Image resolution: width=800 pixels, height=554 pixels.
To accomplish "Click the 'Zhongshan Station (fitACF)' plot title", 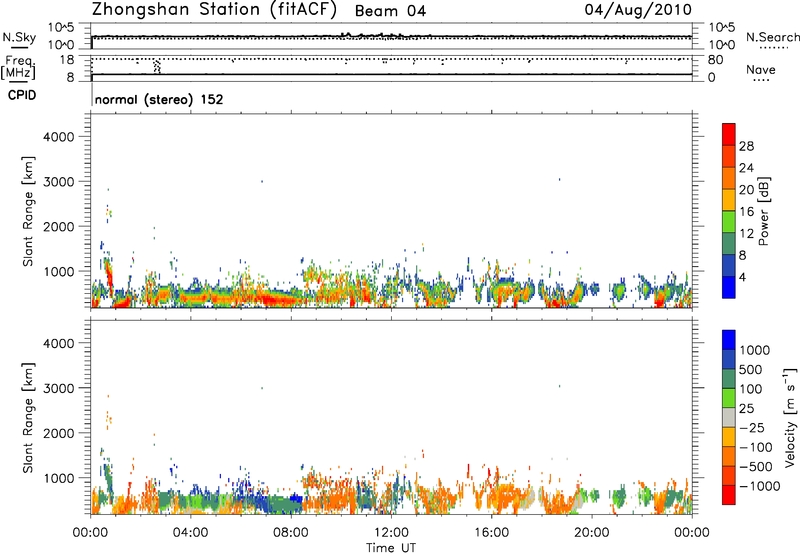I will coord(214,10).
